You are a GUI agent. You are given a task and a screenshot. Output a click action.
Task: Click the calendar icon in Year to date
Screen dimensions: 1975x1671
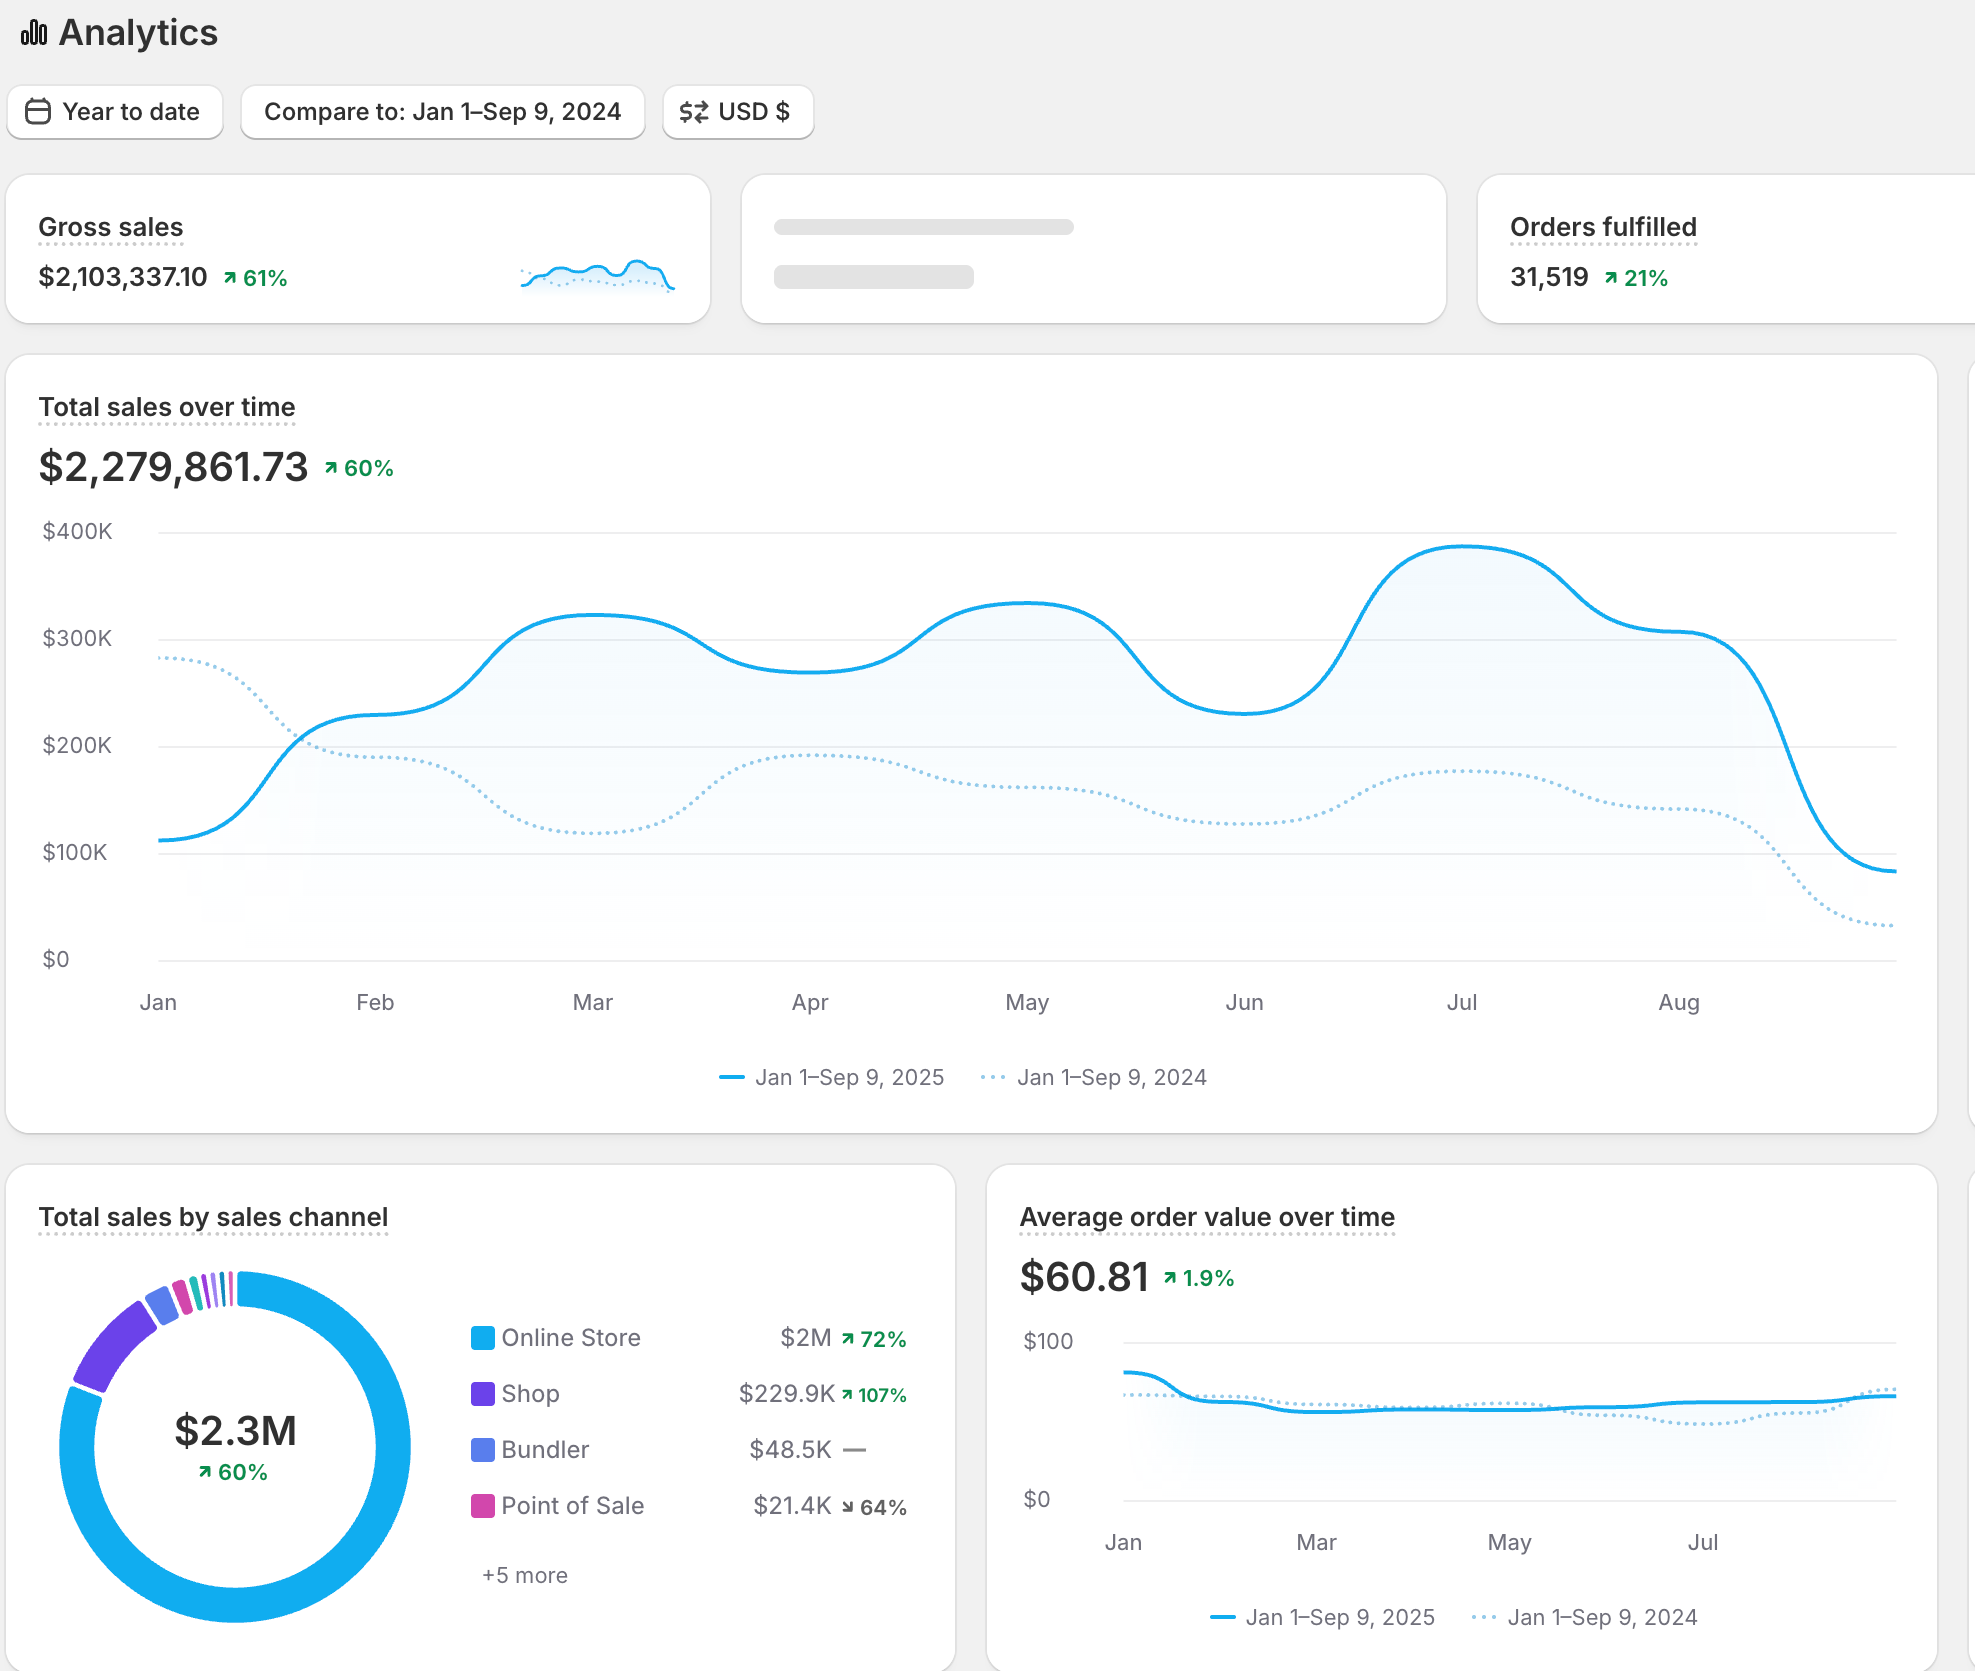(38, 111)
